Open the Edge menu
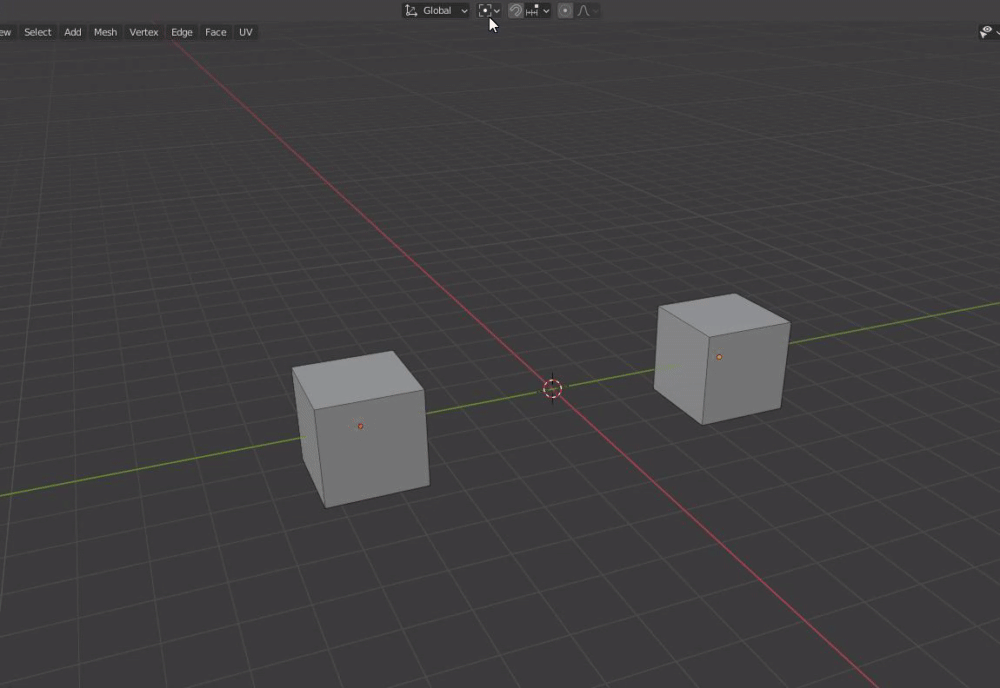Image resolution: width=1000 pixels, height=688 pixels. point(182,32)
